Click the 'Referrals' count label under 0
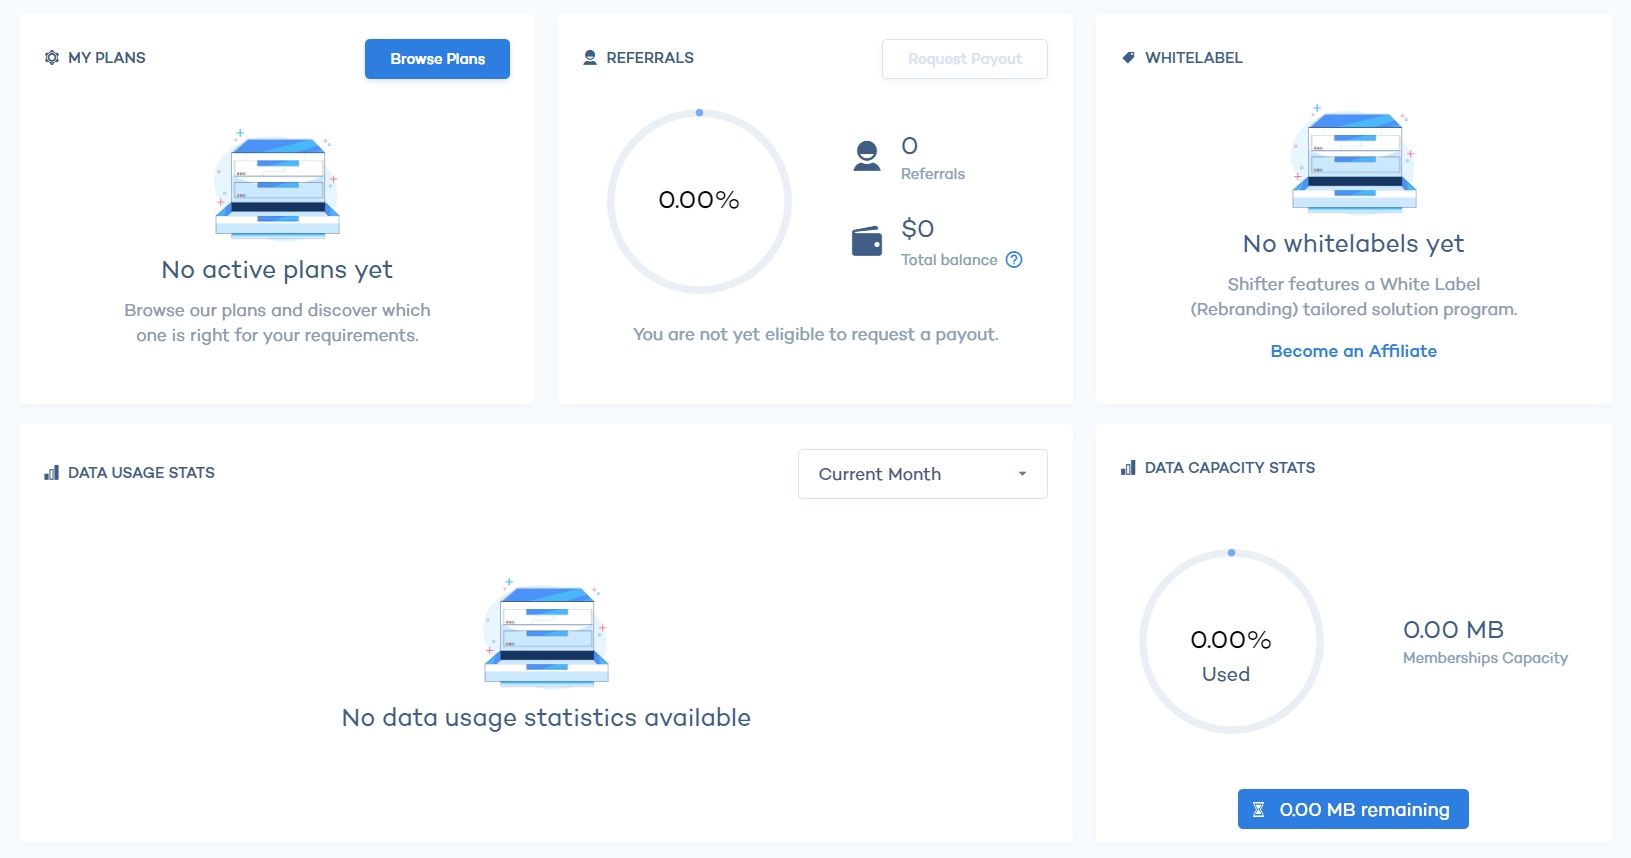Screen dimensions: 1631x858 (933, 174)
